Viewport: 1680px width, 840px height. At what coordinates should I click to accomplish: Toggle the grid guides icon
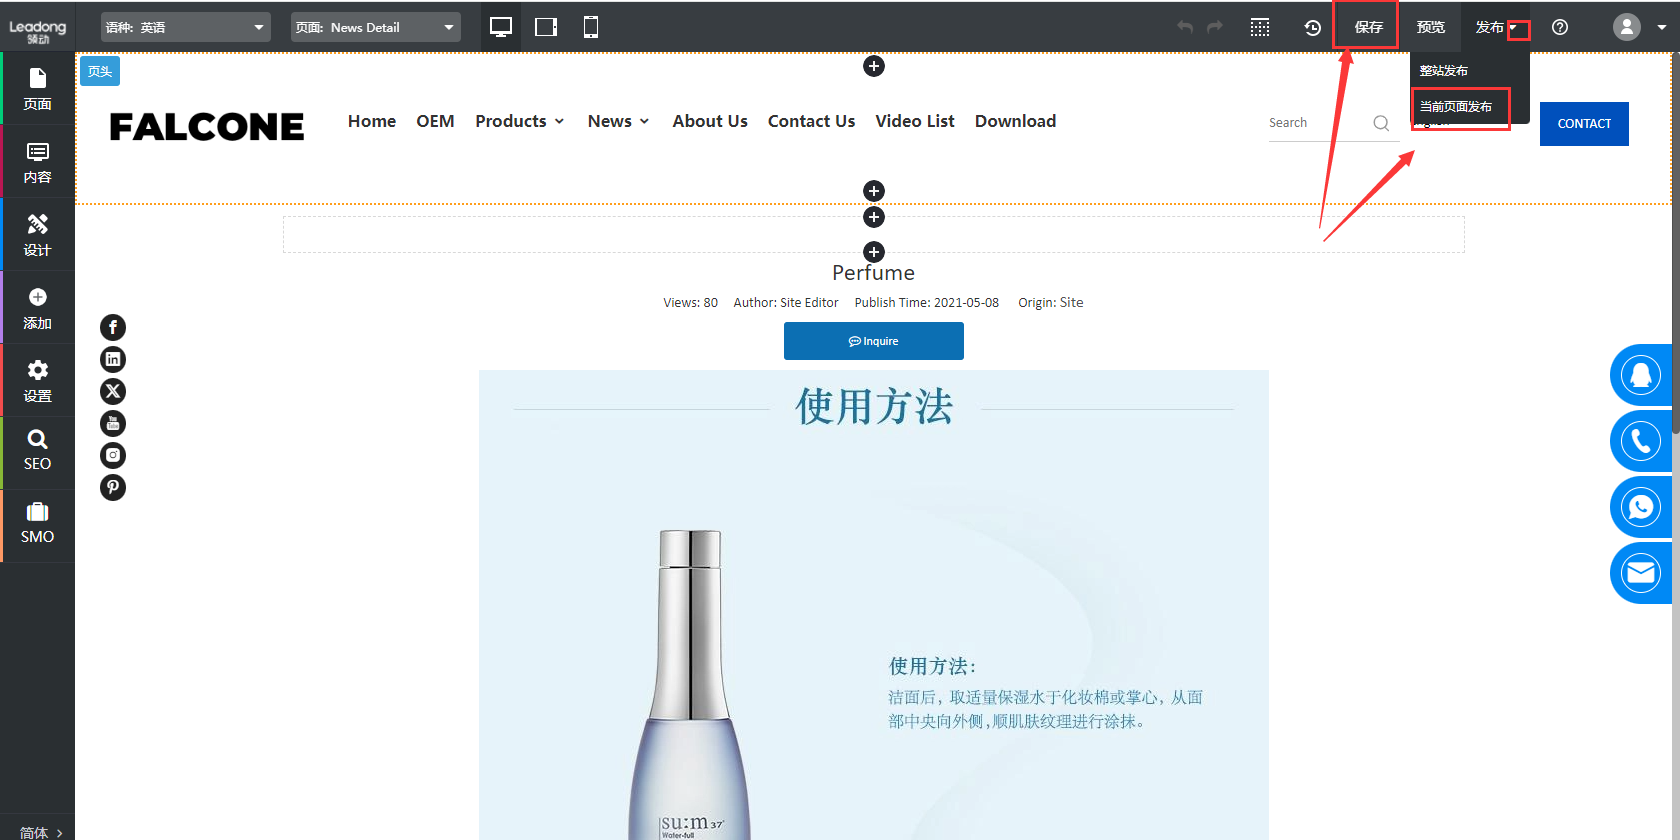pyautogui.click(x=1260, y=28)
